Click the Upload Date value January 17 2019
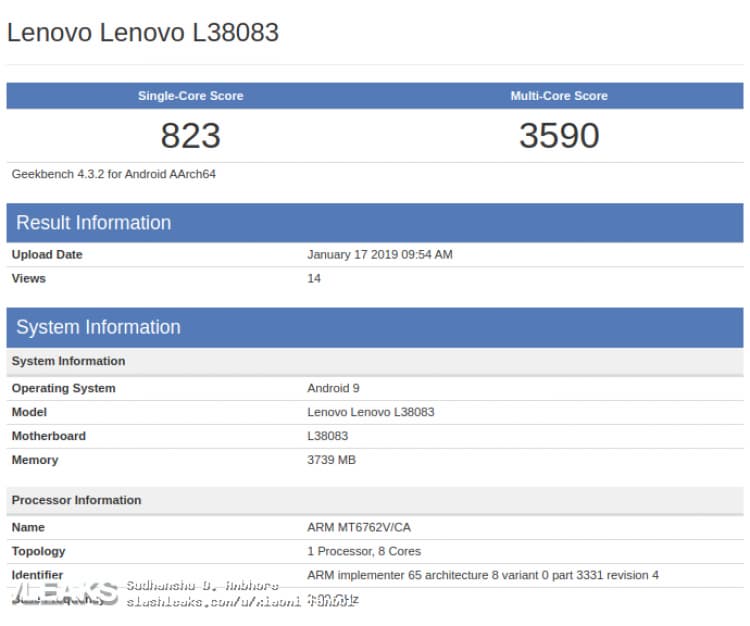This screenshot has height=626, width=750. pos(380,254)
